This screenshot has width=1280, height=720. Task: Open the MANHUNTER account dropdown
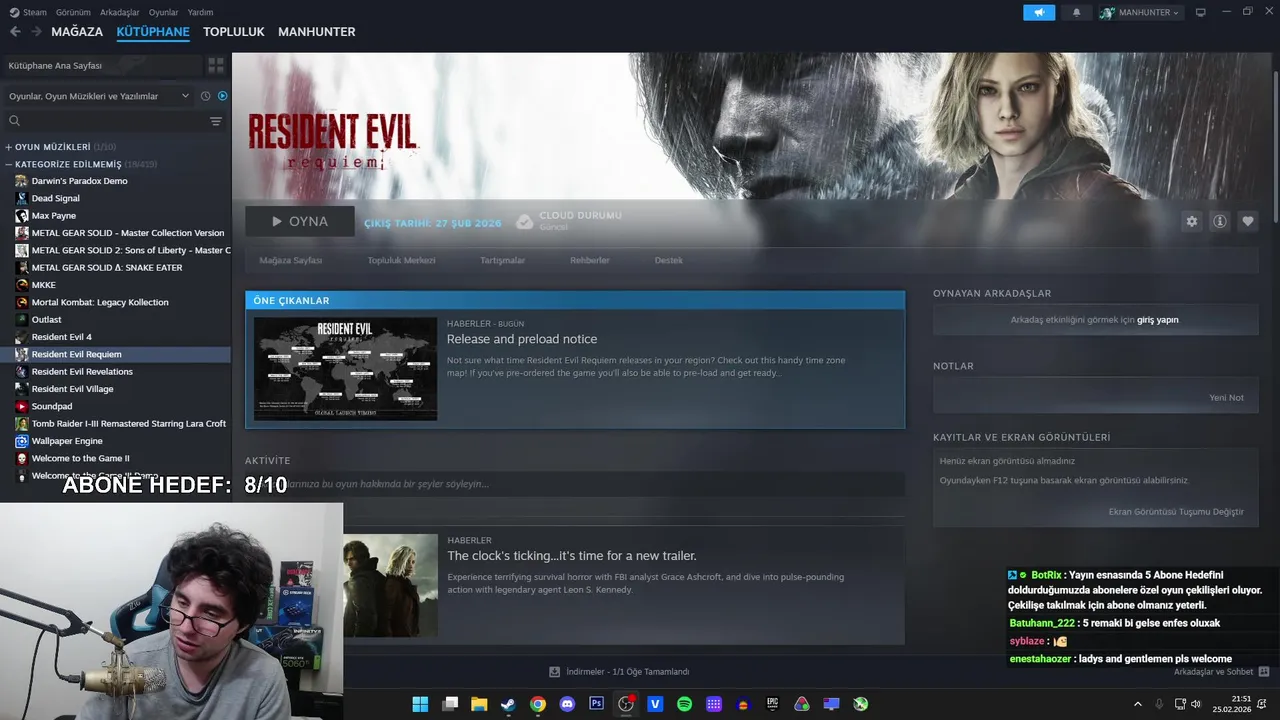1140,13
